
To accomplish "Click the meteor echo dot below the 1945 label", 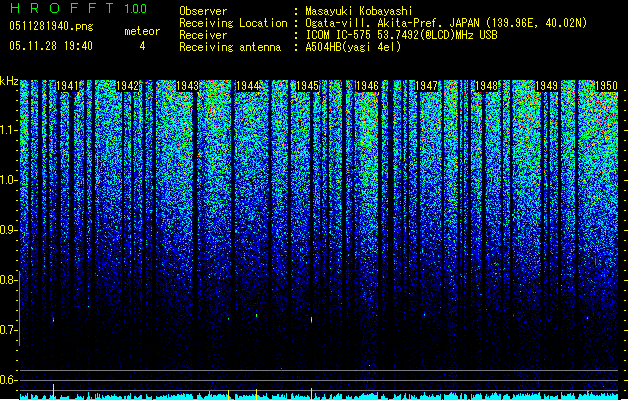I will [311, 319].
